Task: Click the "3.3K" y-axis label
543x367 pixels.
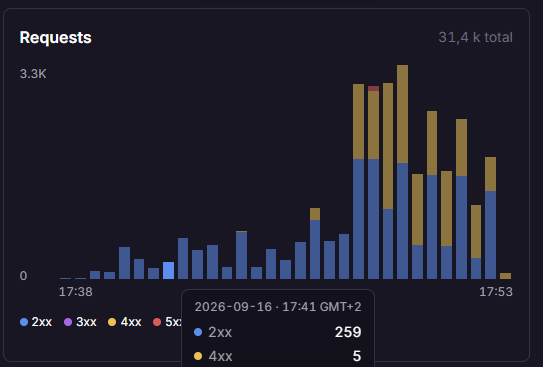Action: pyautogui.click(x=33, y=74)
